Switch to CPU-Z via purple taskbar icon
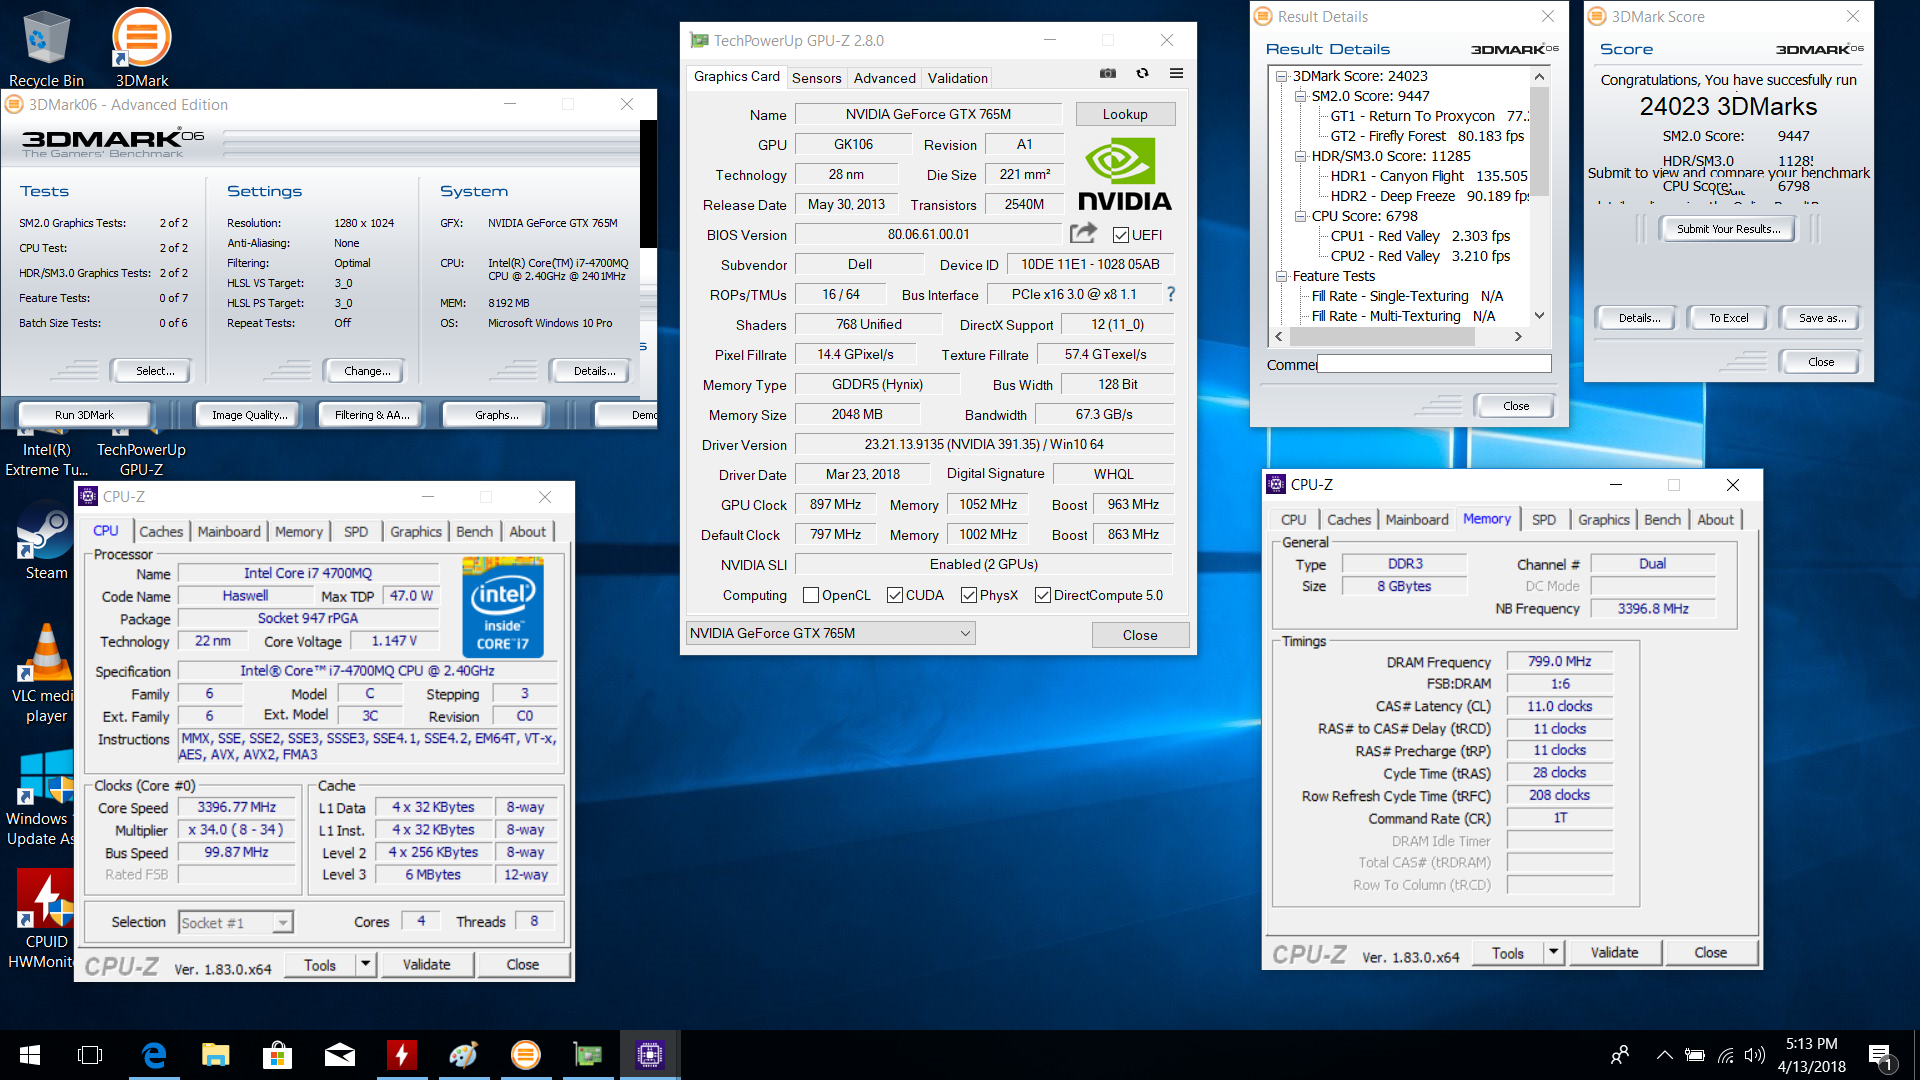This screenshot has height=1080, width=1920. coord(650,1055)
